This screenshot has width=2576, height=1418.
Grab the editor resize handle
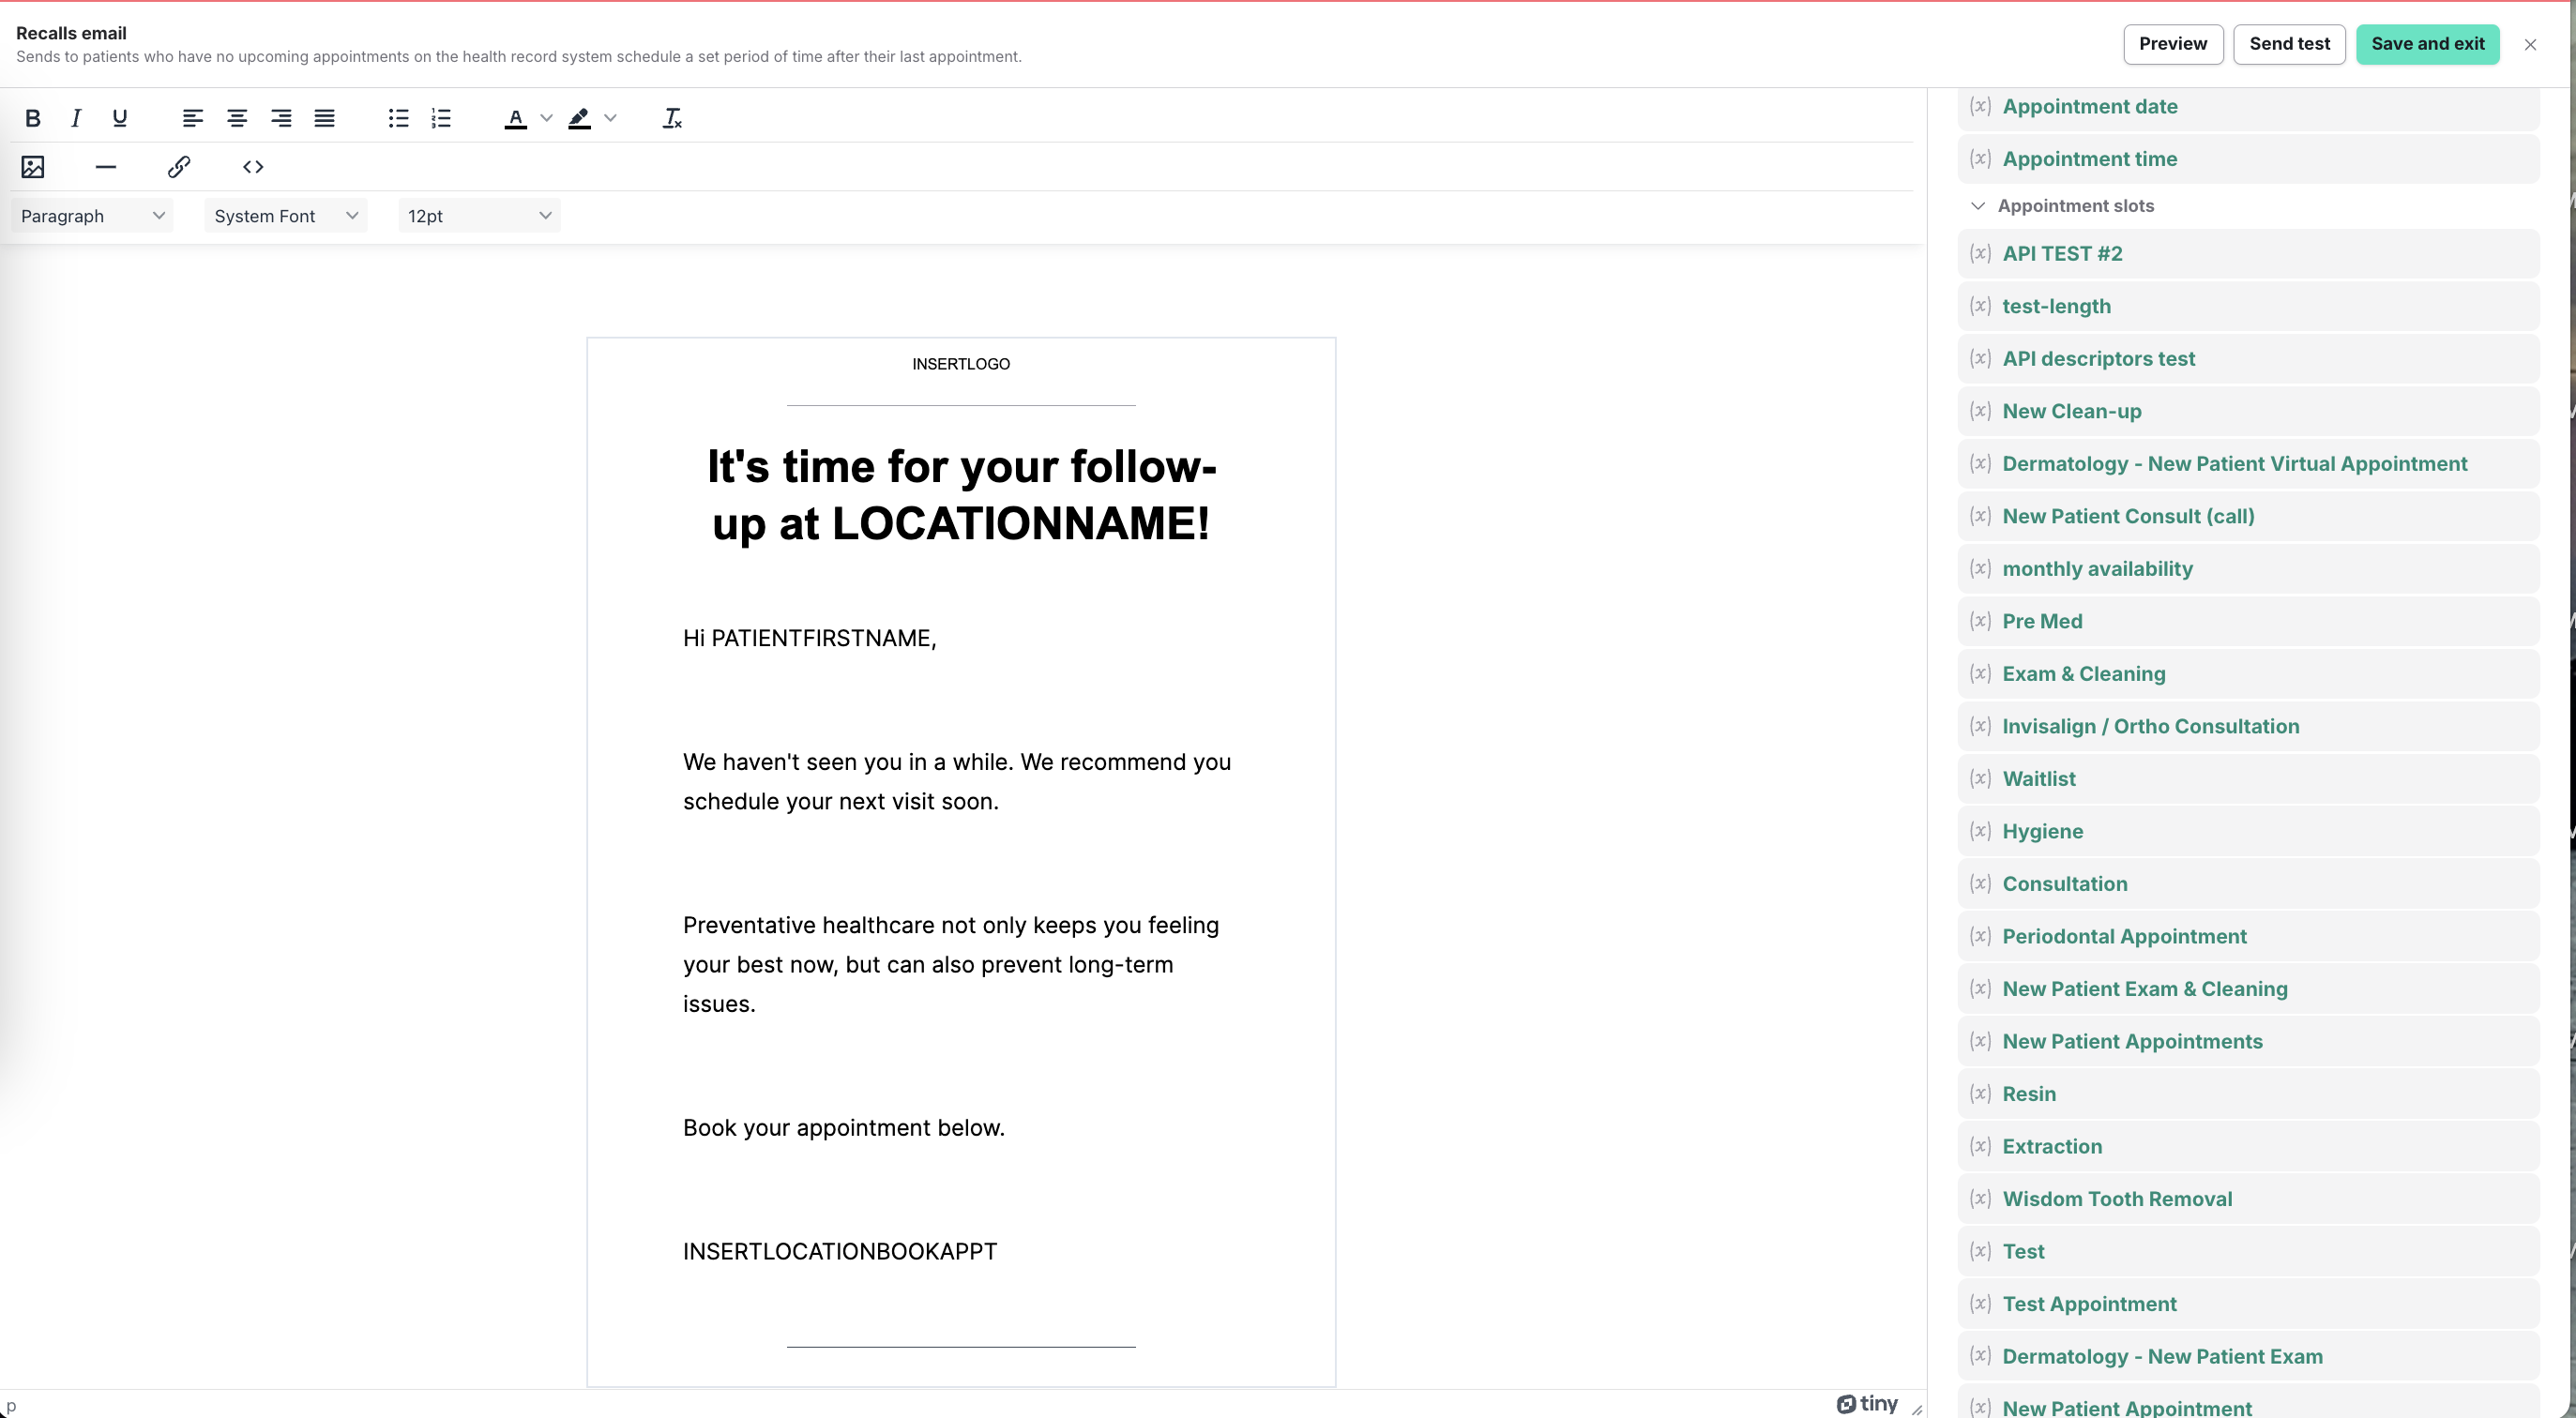[x=1916, y=1408]
